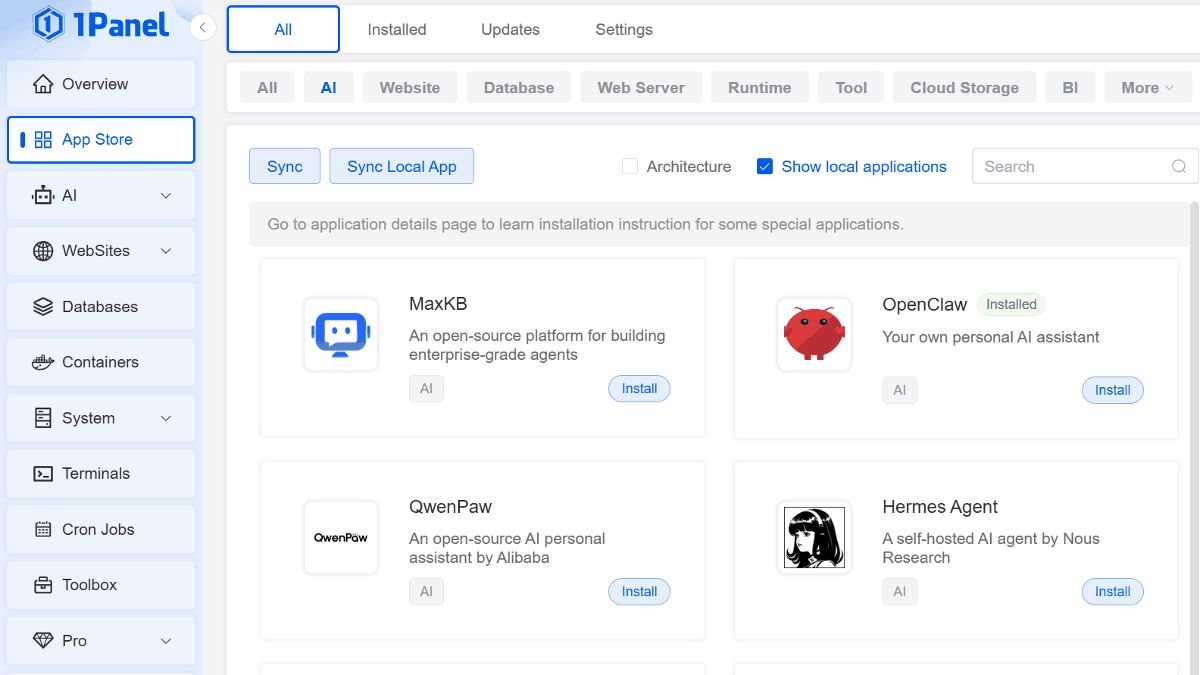Screen dimensions: 1200x675
Task: Install the Hermes Agent application
Action: click(x=1112, y=591)
